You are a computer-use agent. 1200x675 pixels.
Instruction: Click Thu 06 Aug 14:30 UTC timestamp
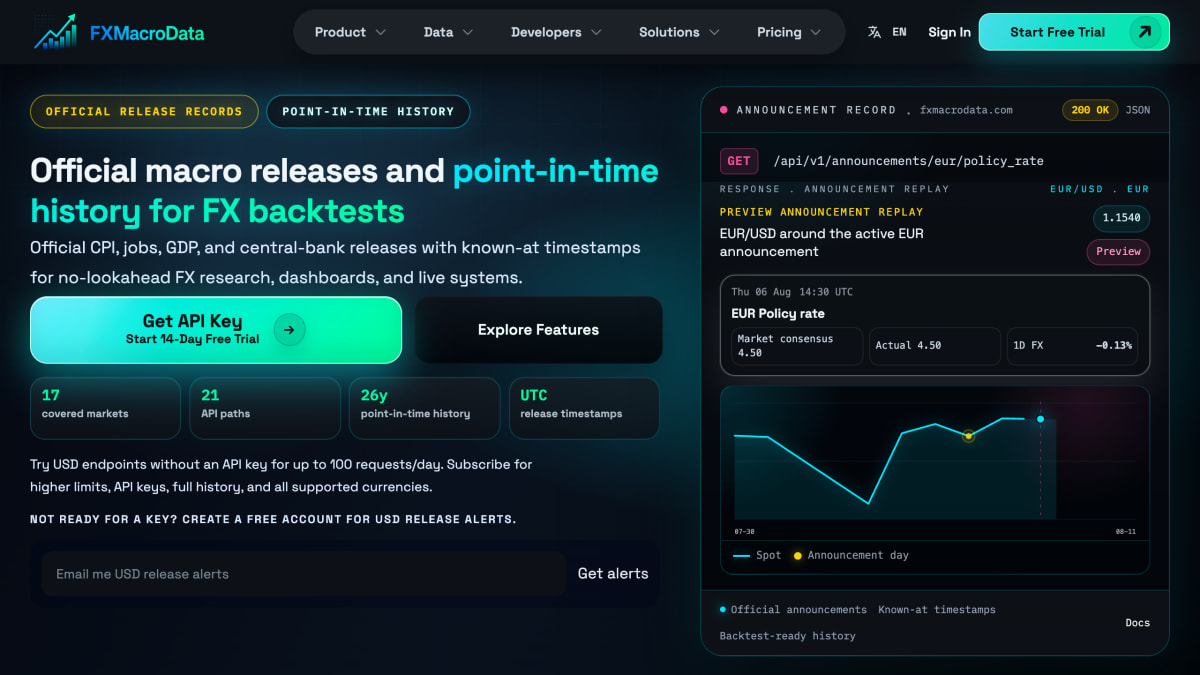[792, 292]
